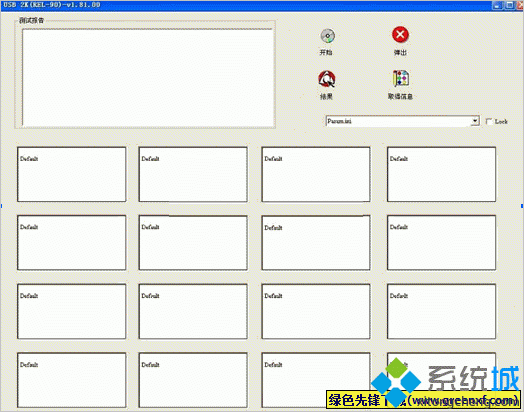Click the 取得信息 text label
The width and height of the screenshot is (524, 412).
click(400, 97)
